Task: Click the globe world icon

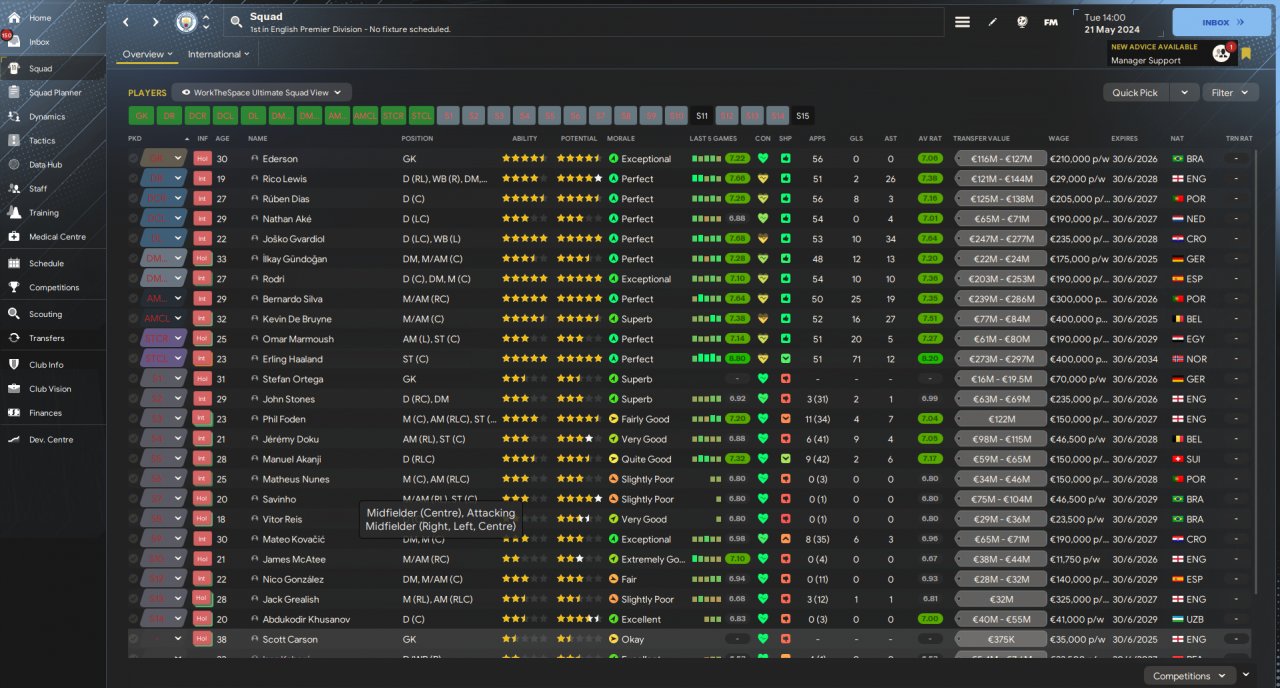Action: (1022, 22)
